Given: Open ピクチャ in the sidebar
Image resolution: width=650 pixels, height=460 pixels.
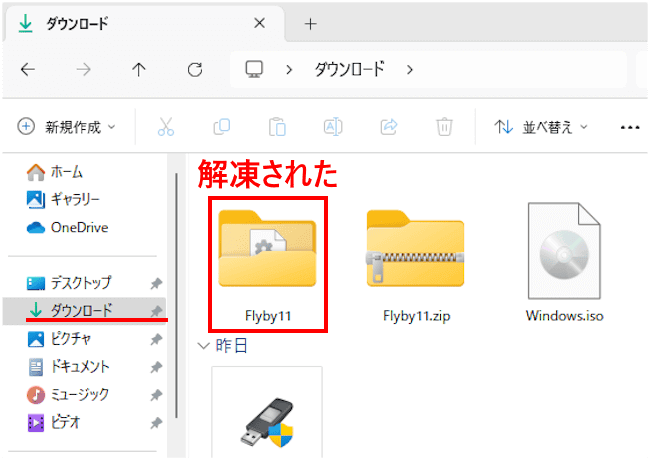Looking at the screenshot, I should point(59,339).
